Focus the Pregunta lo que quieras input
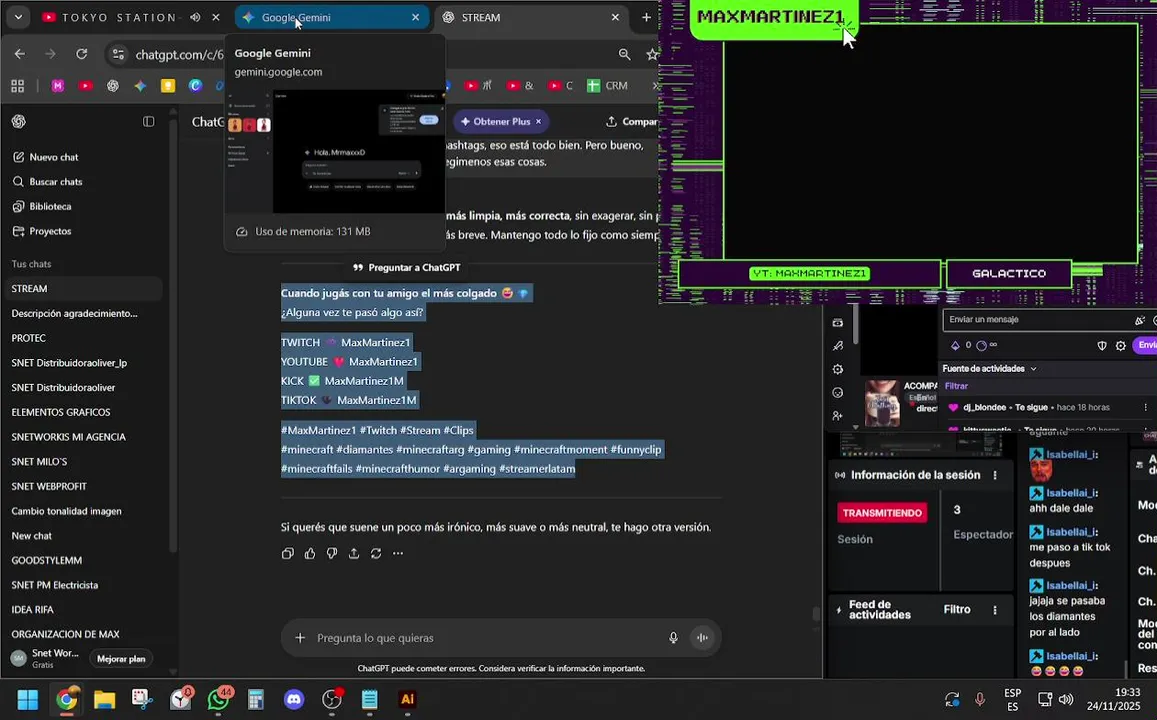The image size is (1157, 720). tap(487, 638)
